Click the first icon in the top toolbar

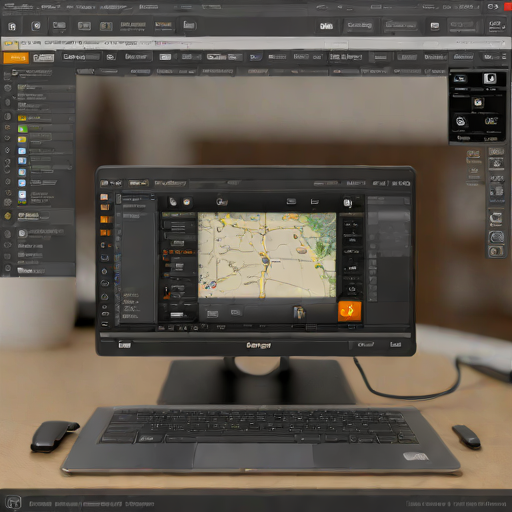12,26
